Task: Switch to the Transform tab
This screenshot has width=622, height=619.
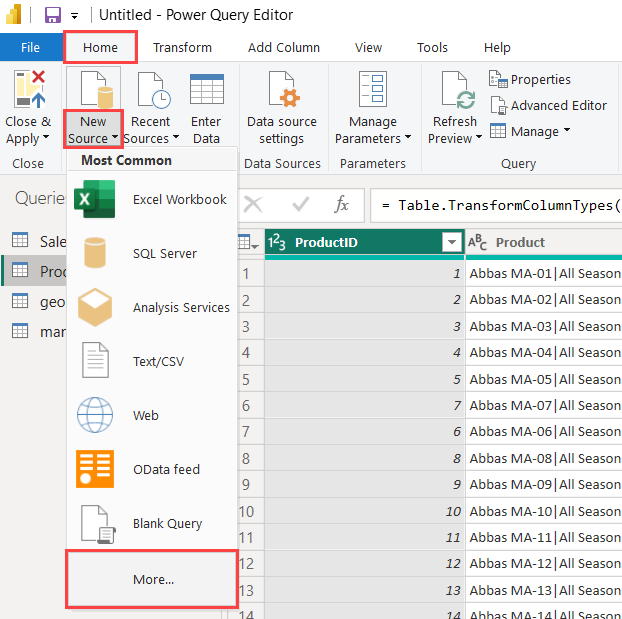Action: coord(182,48)
